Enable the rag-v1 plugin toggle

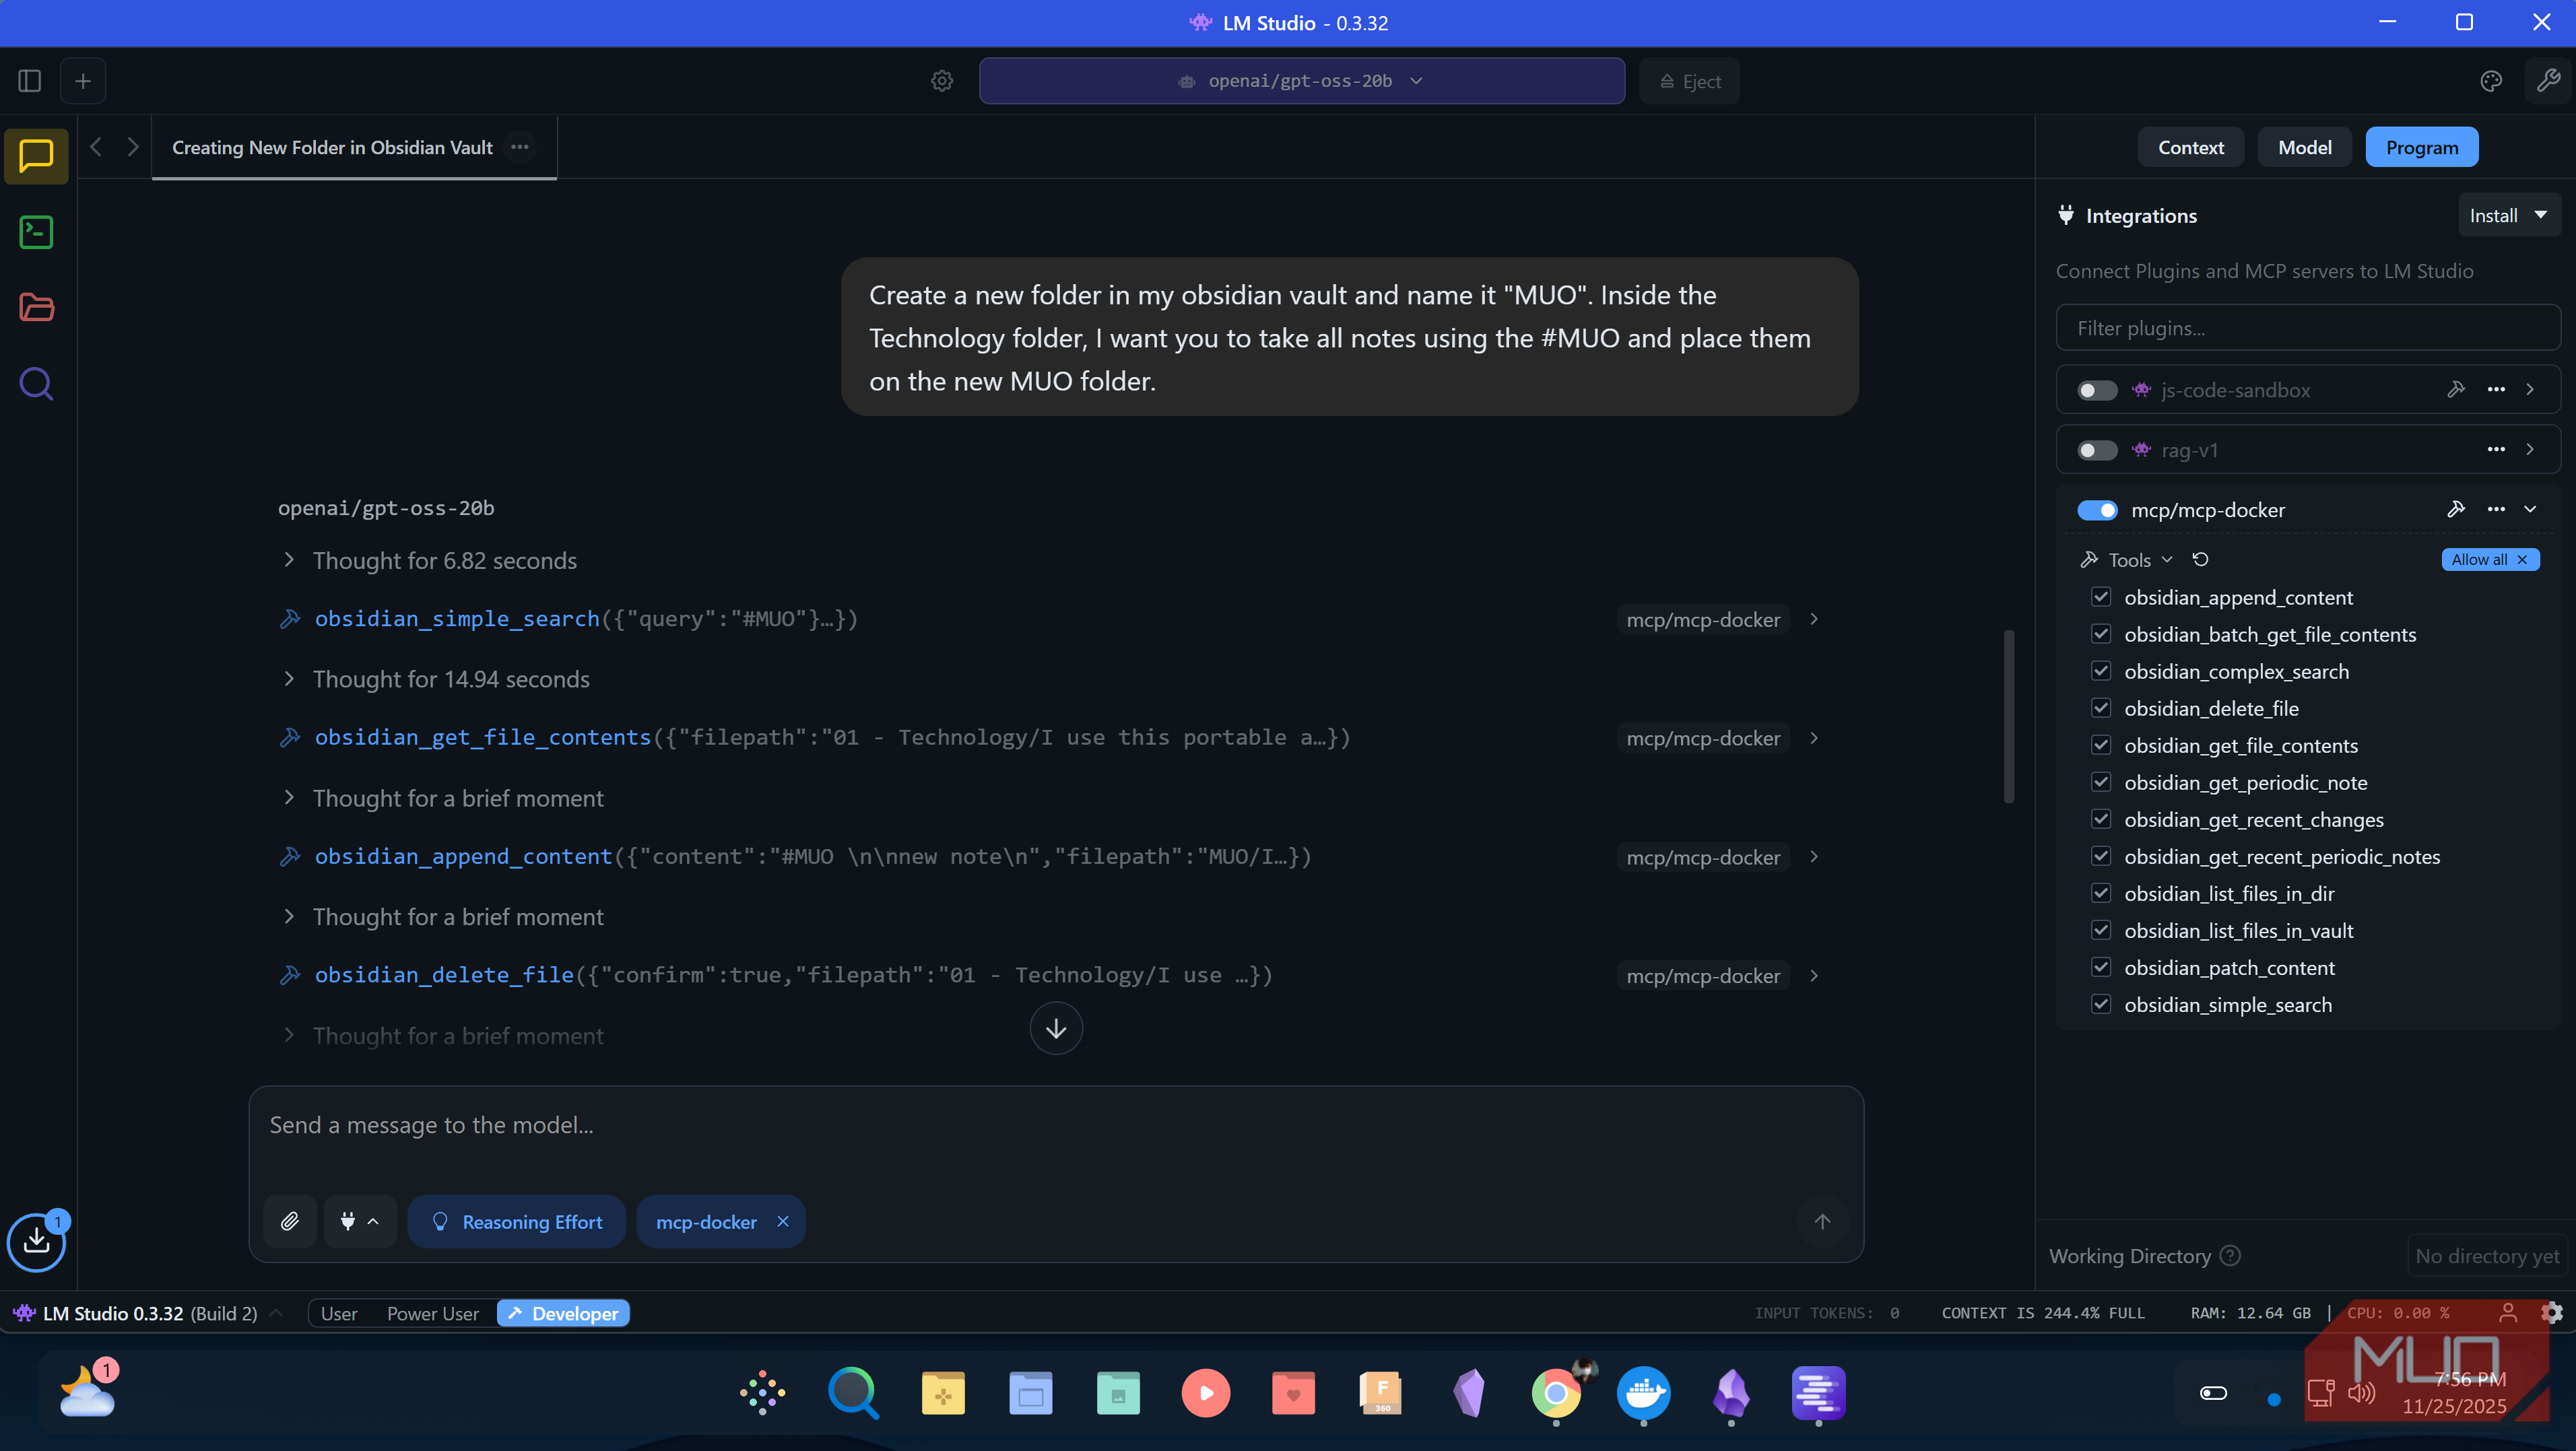click(x=2097, y=450)
